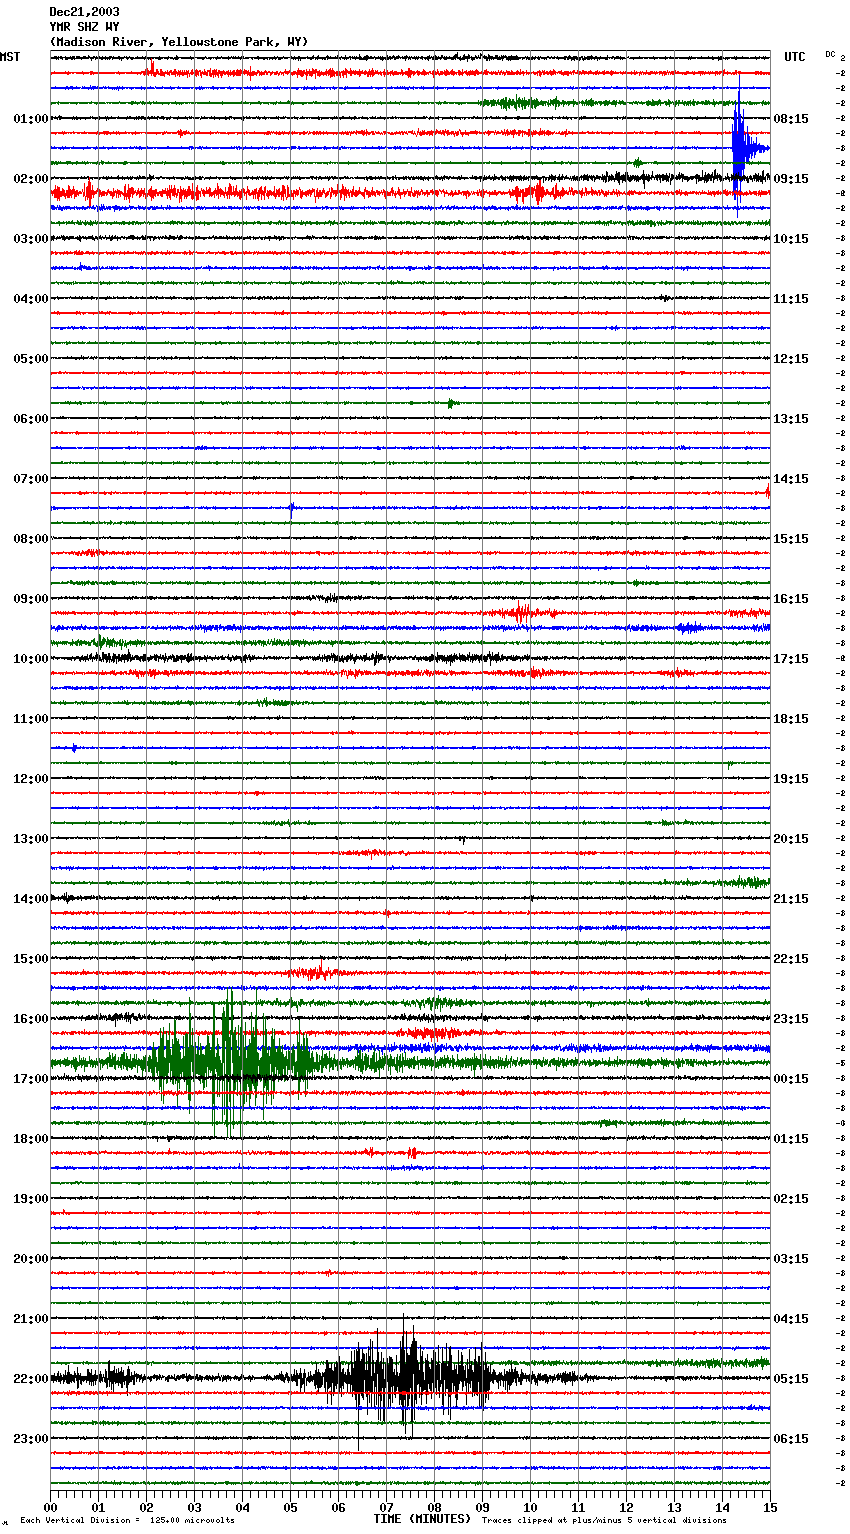Select the 12:00 MST time label
This screenshot has height=1534, width=850.
(30, 779)
